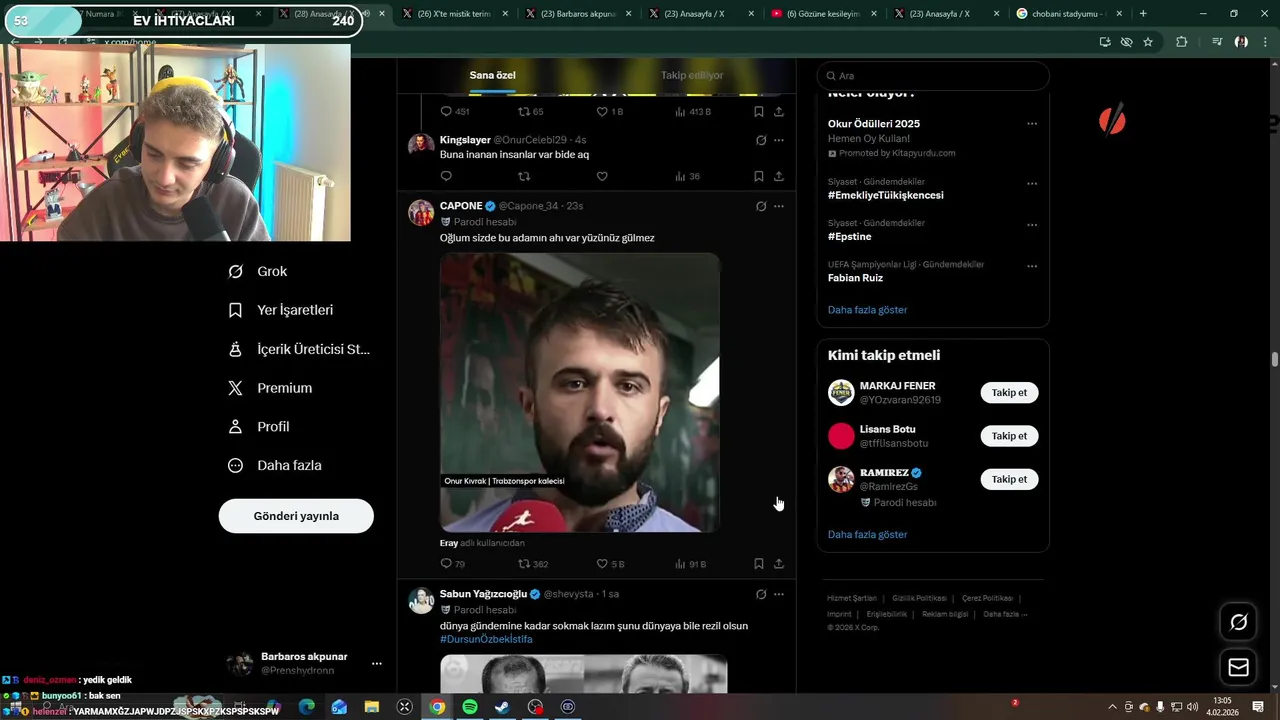Image resolution: width=1280 pixels, height=720 pixels.
Task: Repost the top post with 65 reposts
Action: [531, 111]
